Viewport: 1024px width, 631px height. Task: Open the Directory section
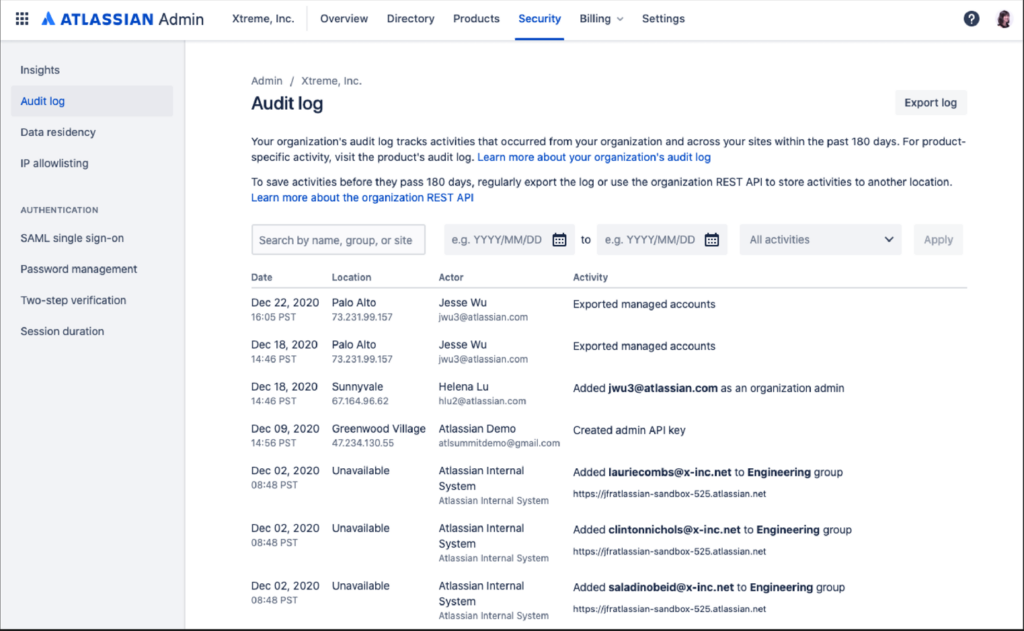click(410, 18)
